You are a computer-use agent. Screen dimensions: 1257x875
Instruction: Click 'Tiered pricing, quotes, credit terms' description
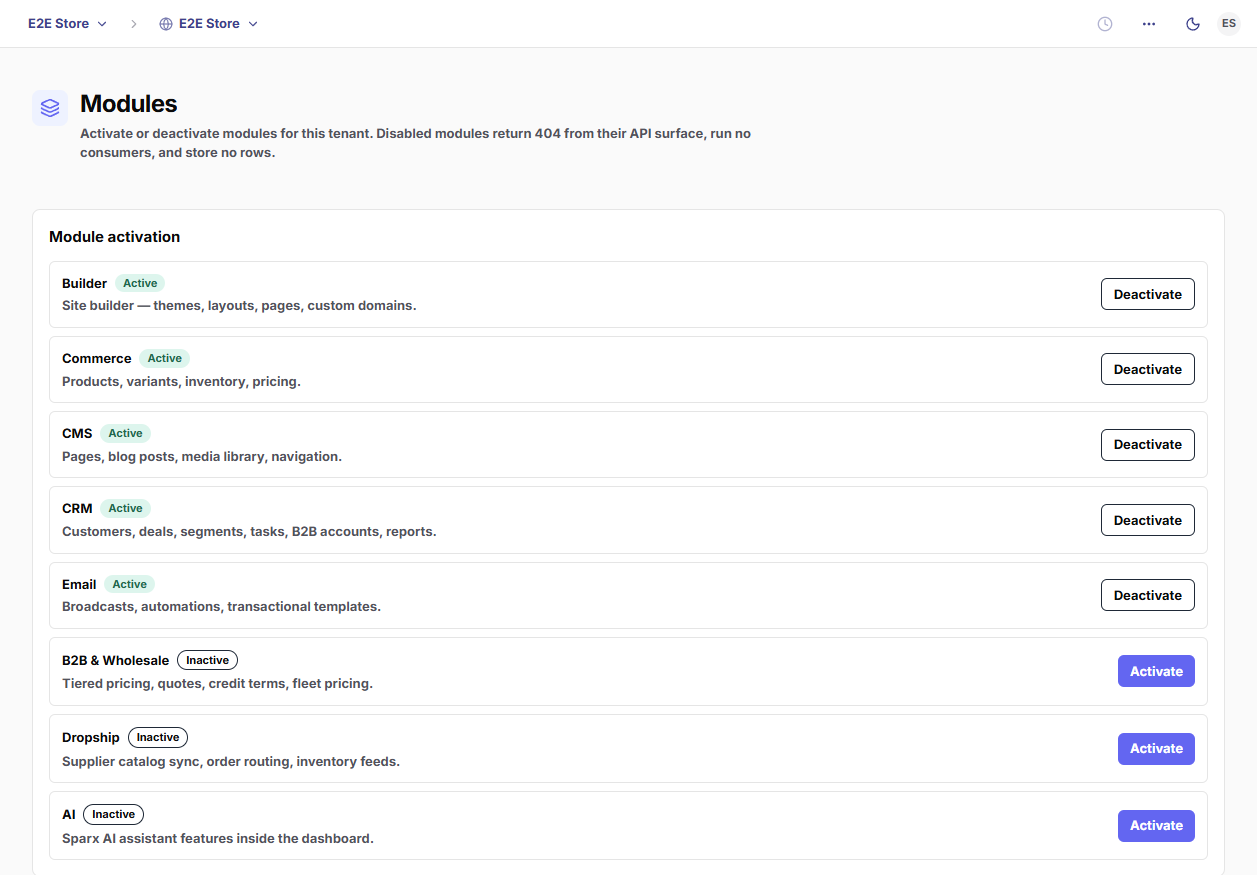tap(217, 684)
